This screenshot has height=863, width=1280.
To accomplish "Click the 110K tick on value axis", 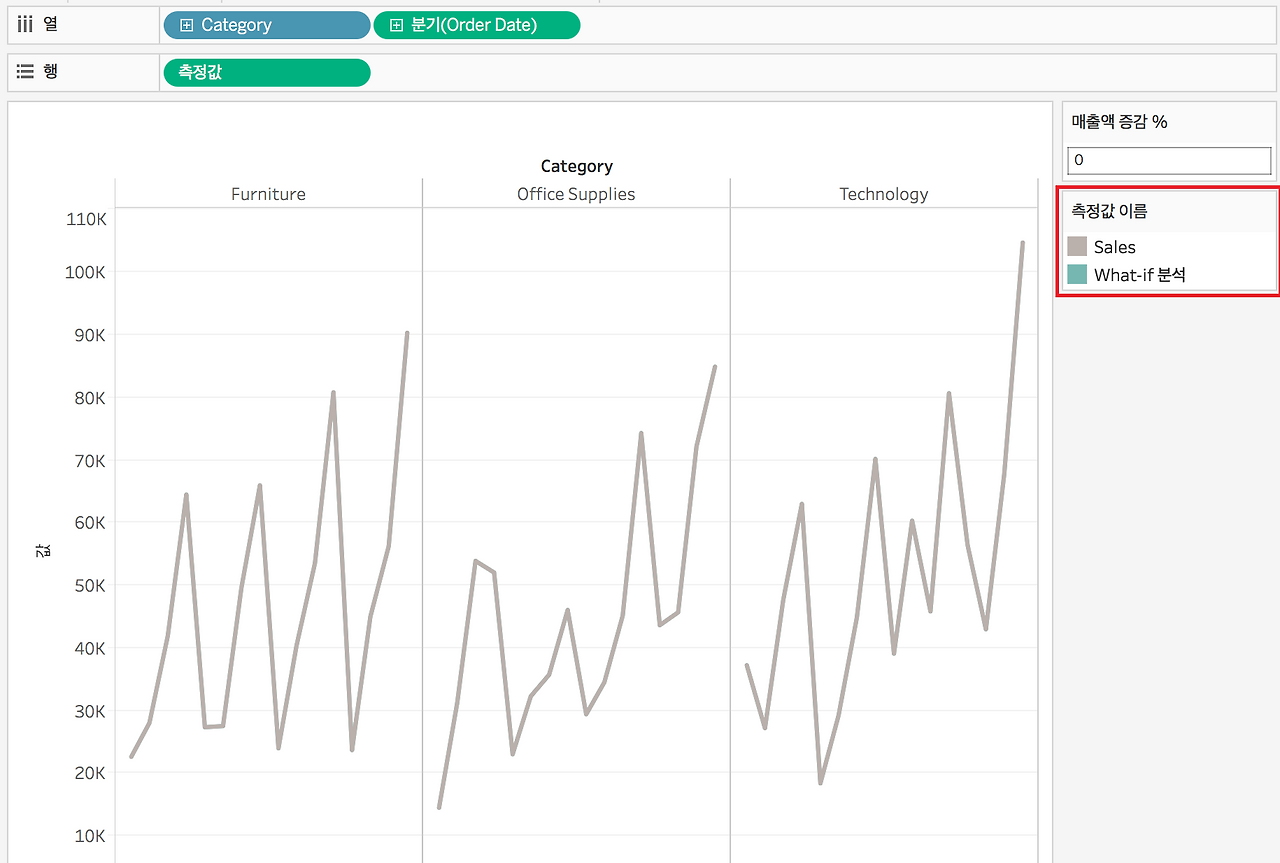I will 86,219.
